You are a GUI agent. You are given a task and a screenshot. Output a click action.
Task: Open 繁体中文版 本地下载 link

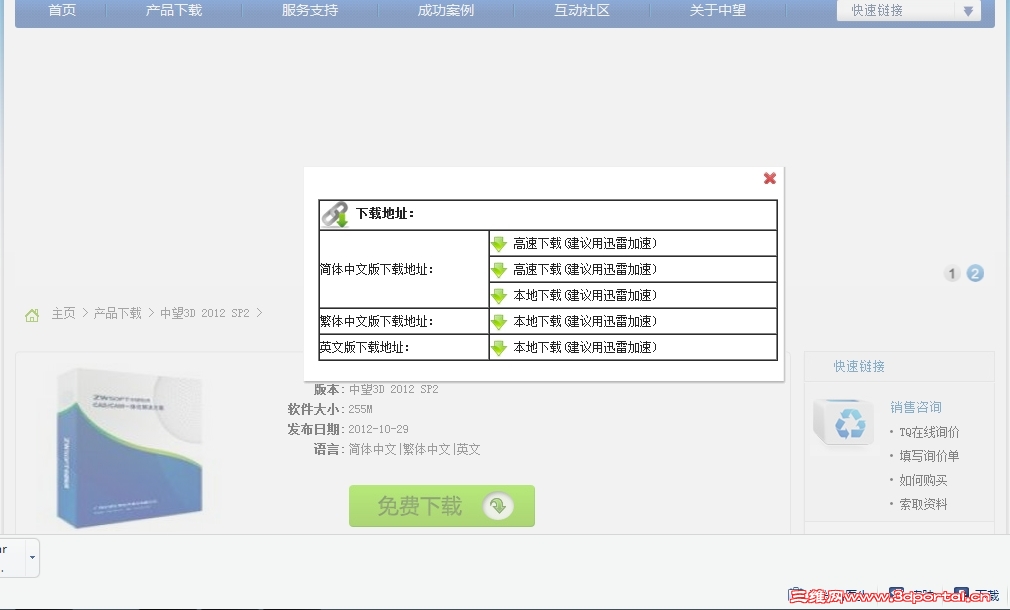coord(585,321)
